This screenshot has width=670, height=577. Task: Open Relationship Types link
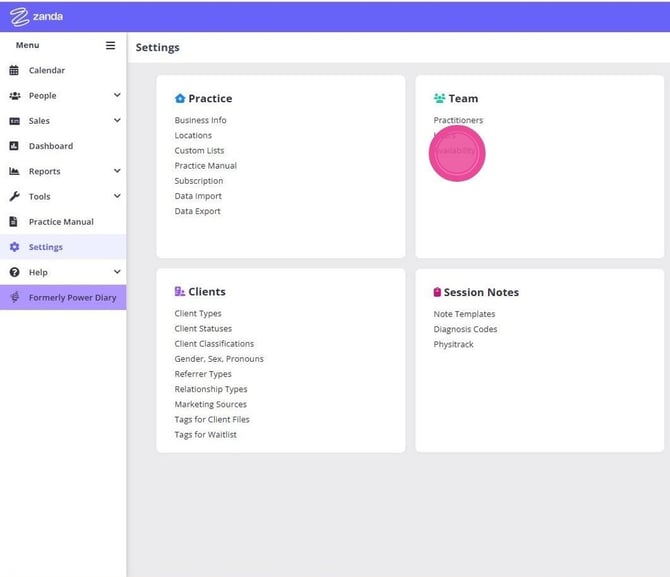click(211, 389)
